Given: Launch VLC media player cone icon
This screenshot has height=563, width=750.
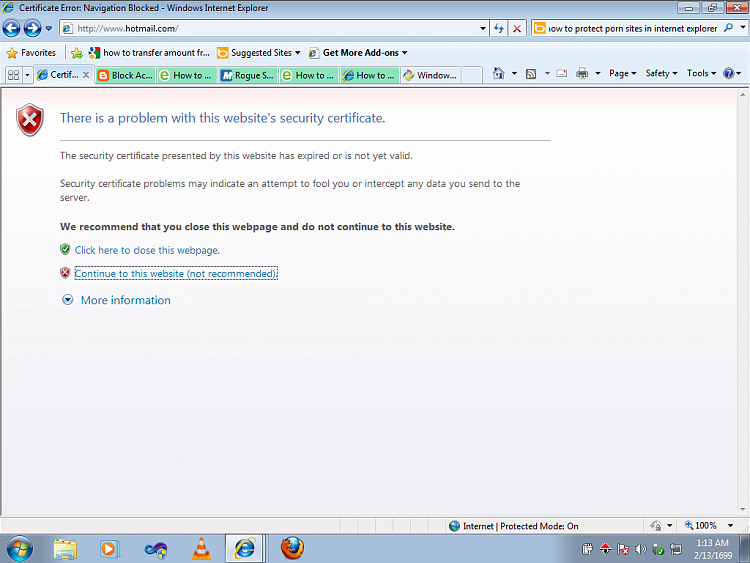Looking at the screenshot, I should [201, 549].
